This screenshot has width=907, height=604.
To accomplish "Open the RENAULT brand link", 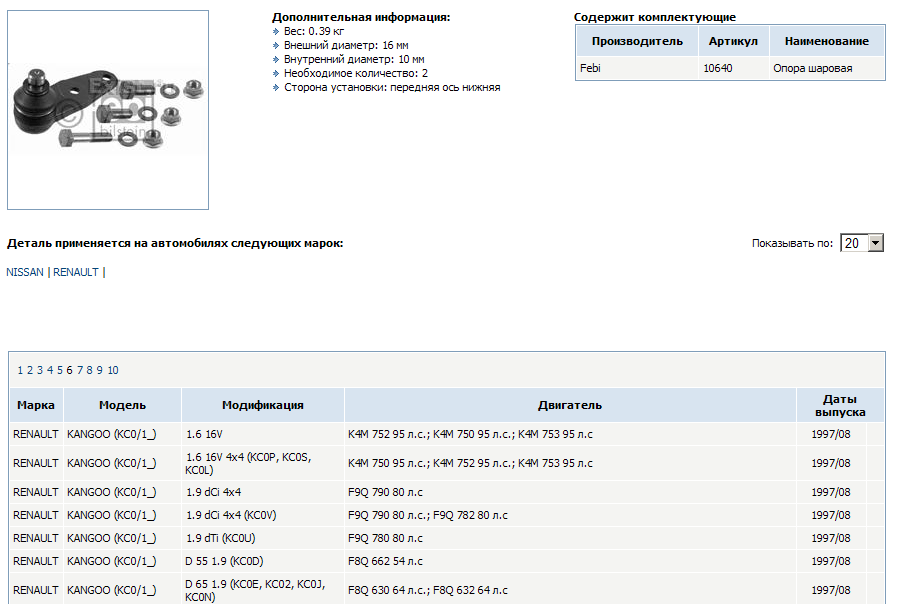I will tap(76, 272).
